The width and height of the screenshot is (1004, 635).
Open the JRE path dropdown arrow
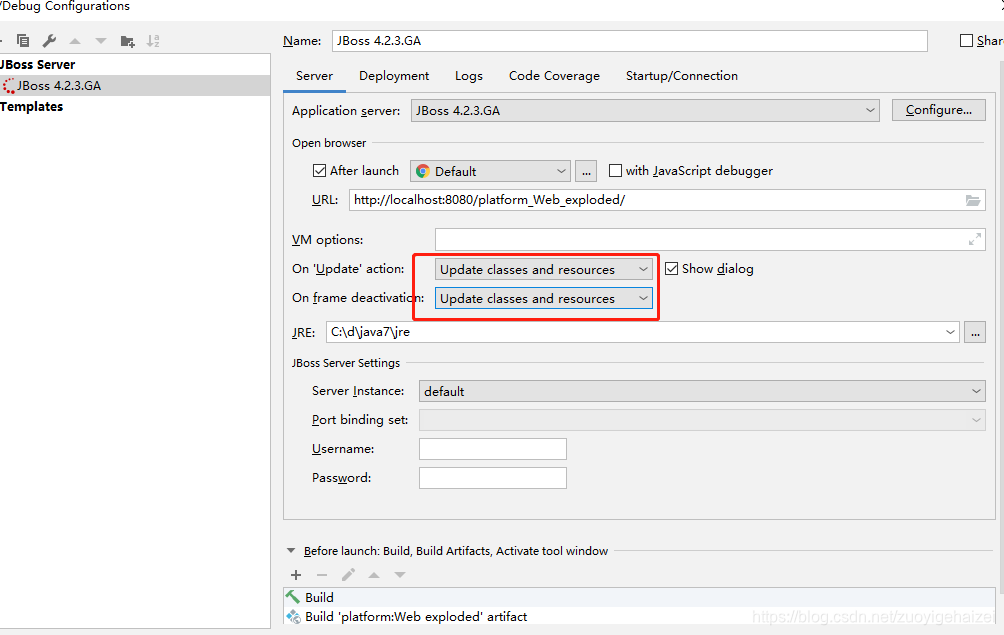pyautogui.click(x=950, y=332)
